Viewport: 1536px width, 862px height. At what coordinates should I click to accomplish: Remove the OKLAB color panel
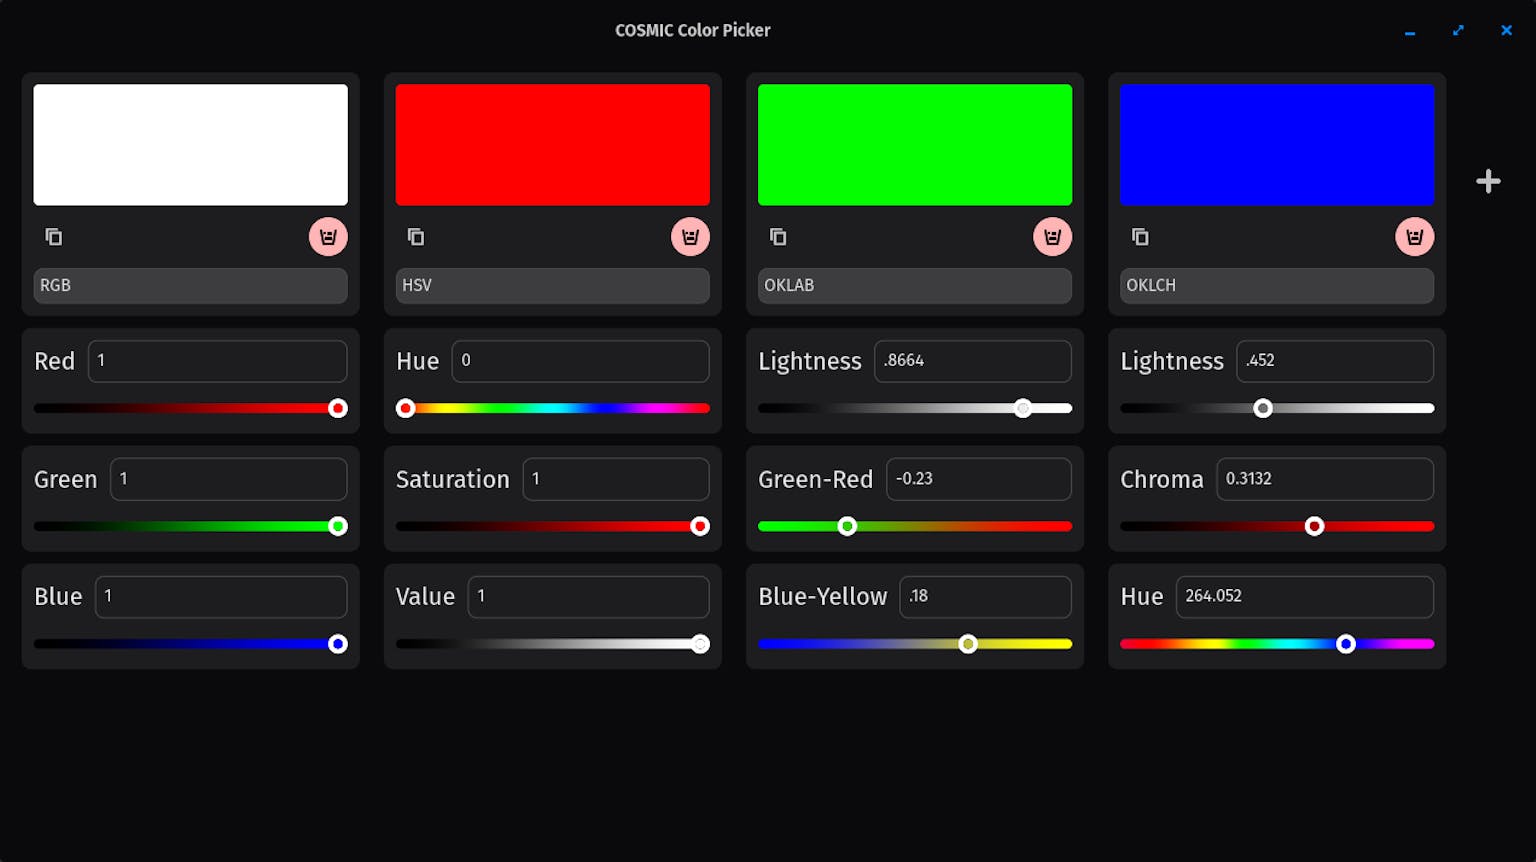coord(1052,236)
